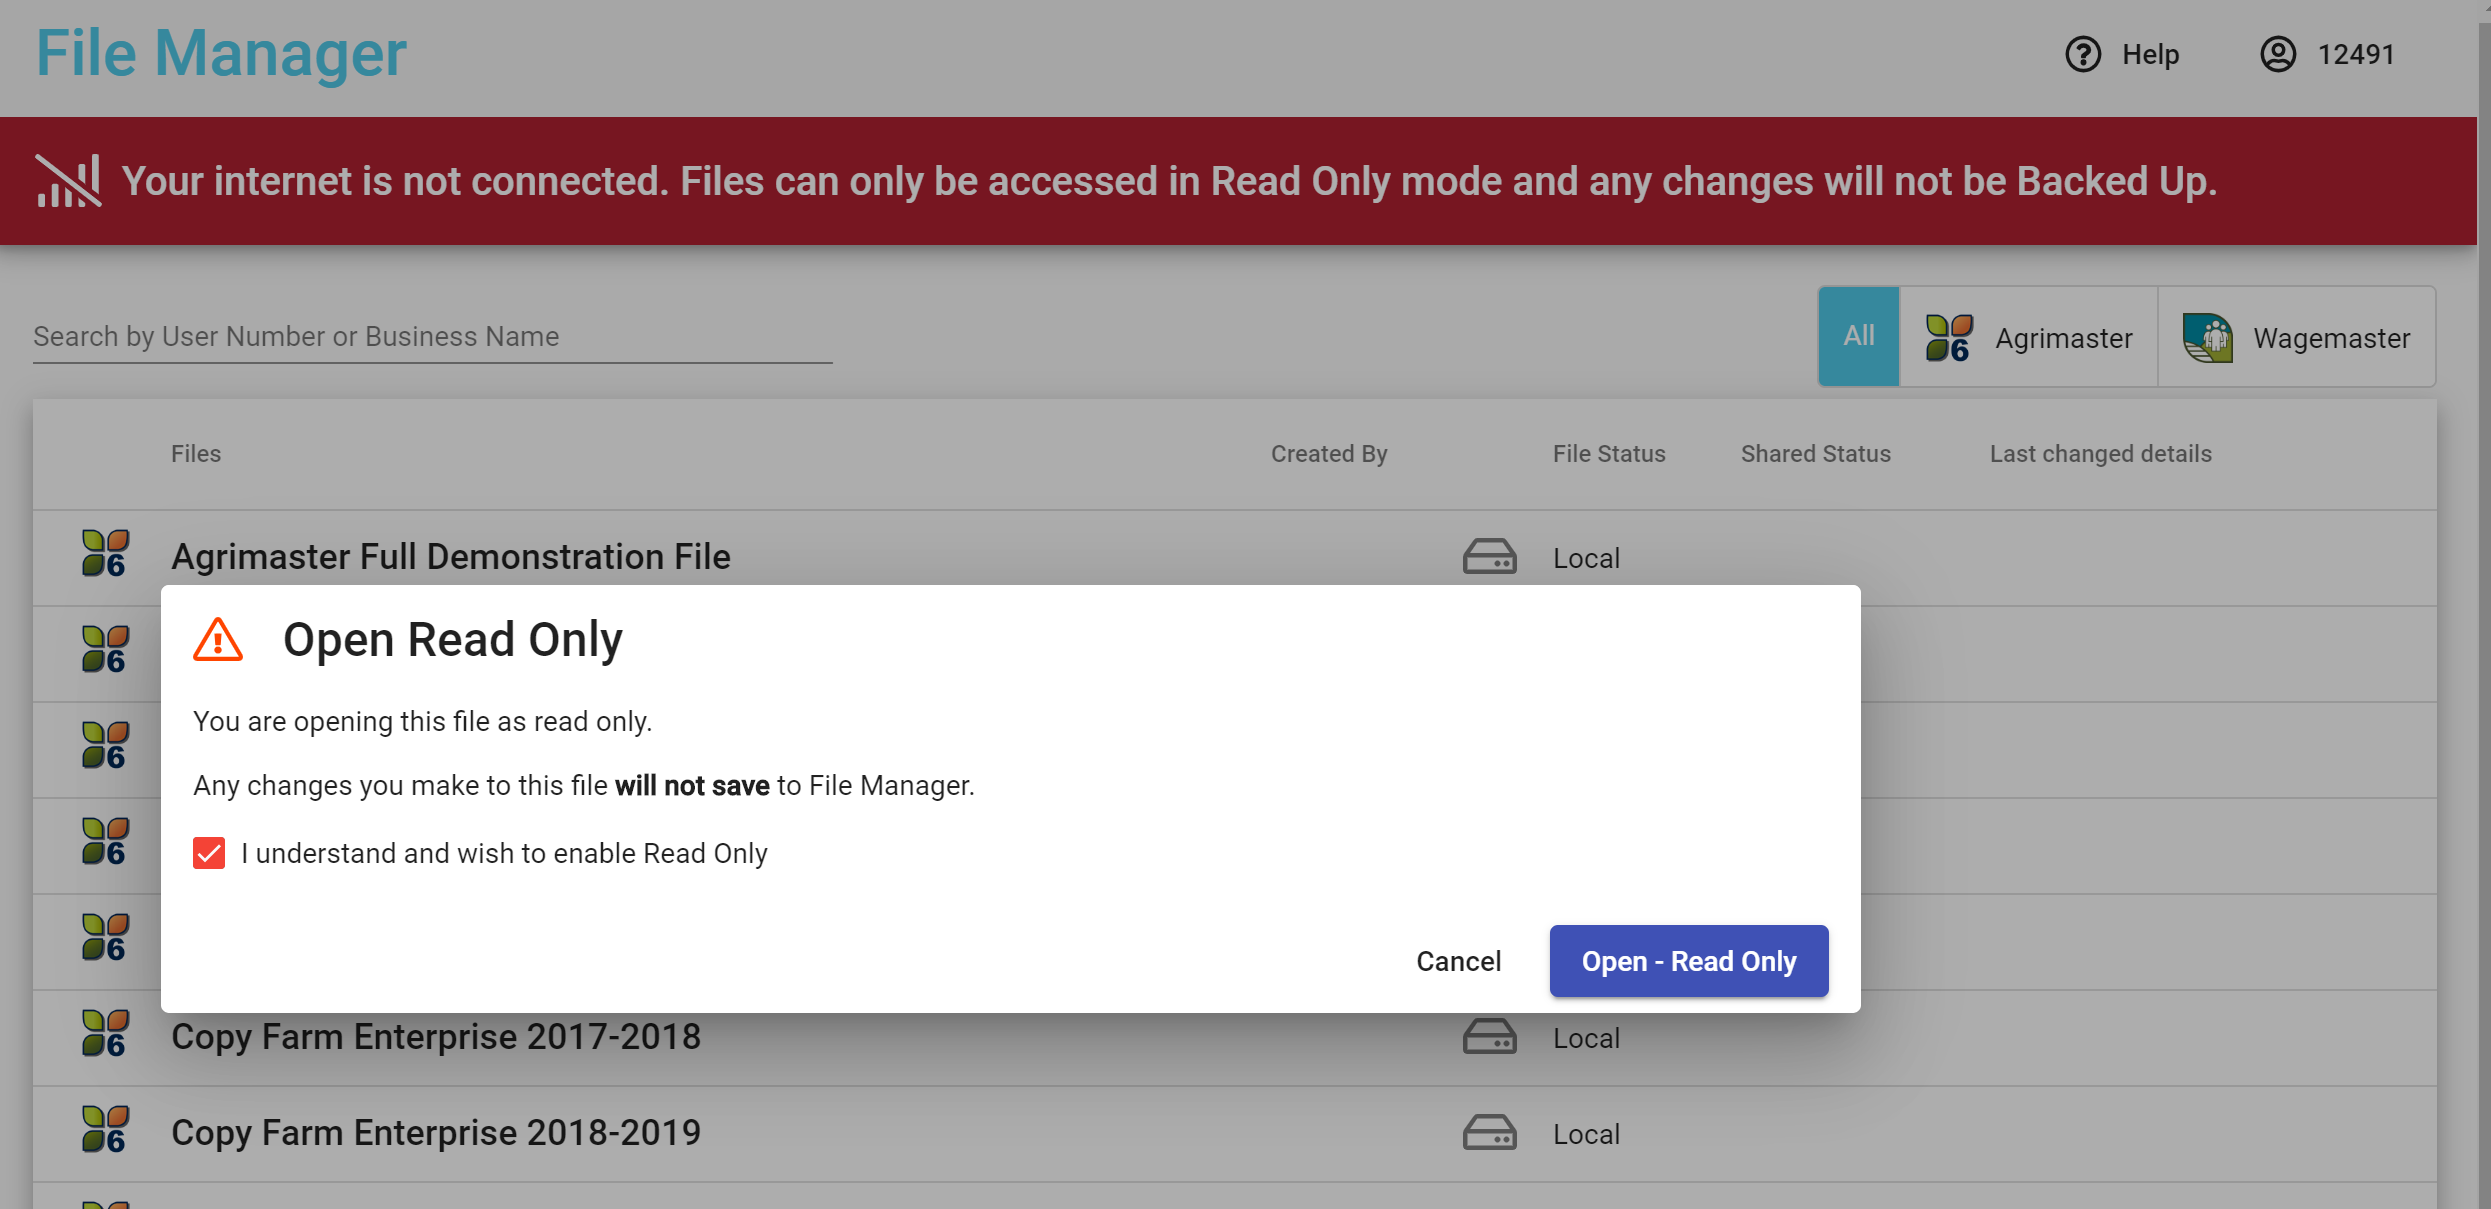This screenshot has height=1209, width=2491.
Task: Click the 'will not save' warning sentence
Action: [x=583, y=785]
